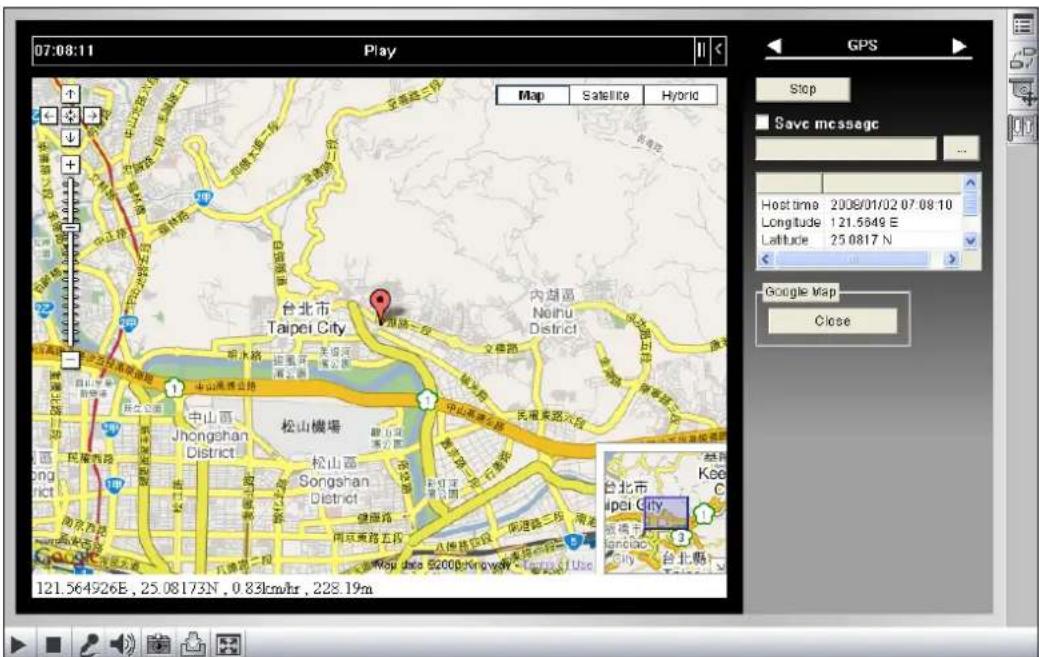Click the Host time row value

(891, 205)
